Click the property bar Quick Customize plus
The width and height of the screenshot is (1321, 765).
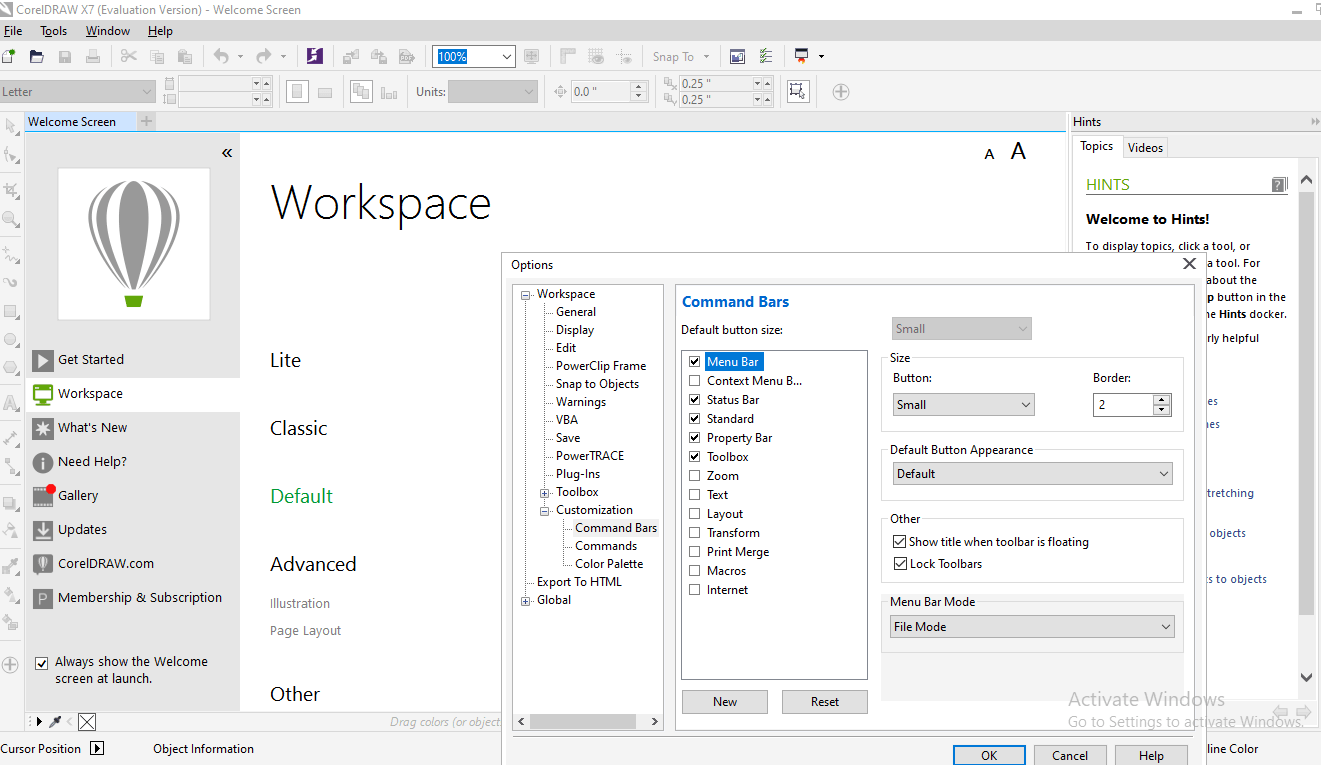pyautogui.click(x=841, y=92)
